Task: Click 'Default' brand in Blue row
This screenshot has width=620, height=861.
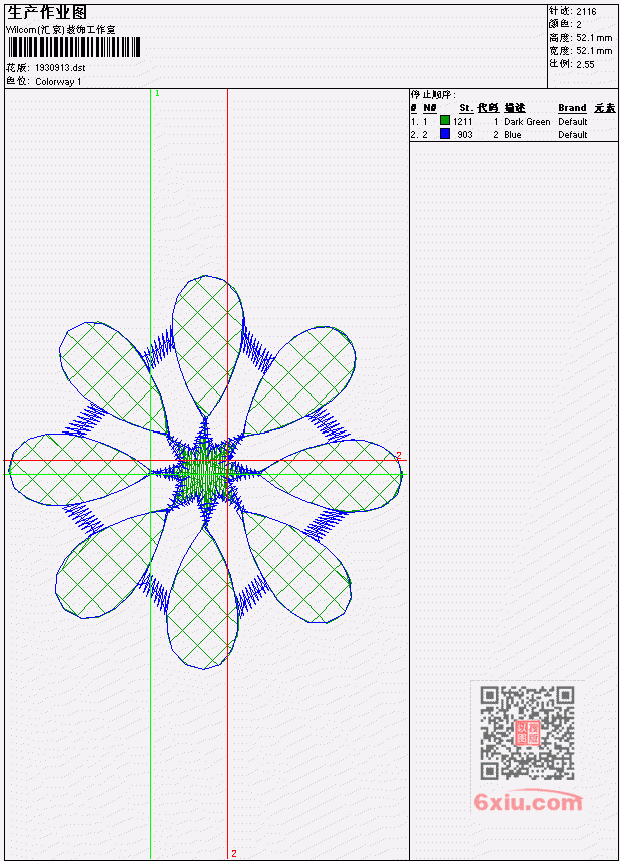Action: click(x=573, y=135)
